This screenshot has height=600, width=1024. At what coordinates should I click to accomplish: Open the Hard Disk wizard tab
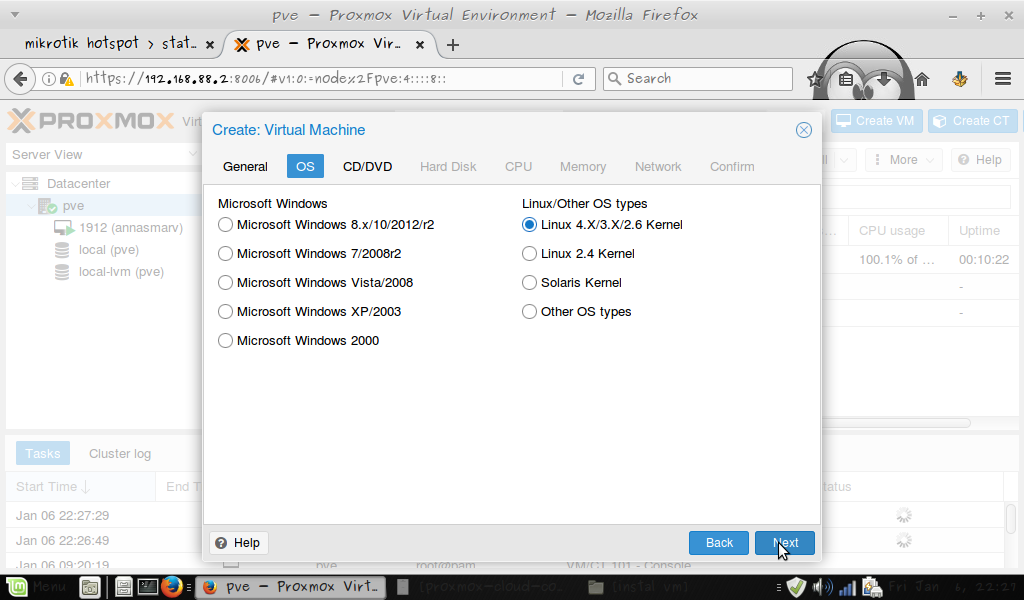[x=448, y=166]
